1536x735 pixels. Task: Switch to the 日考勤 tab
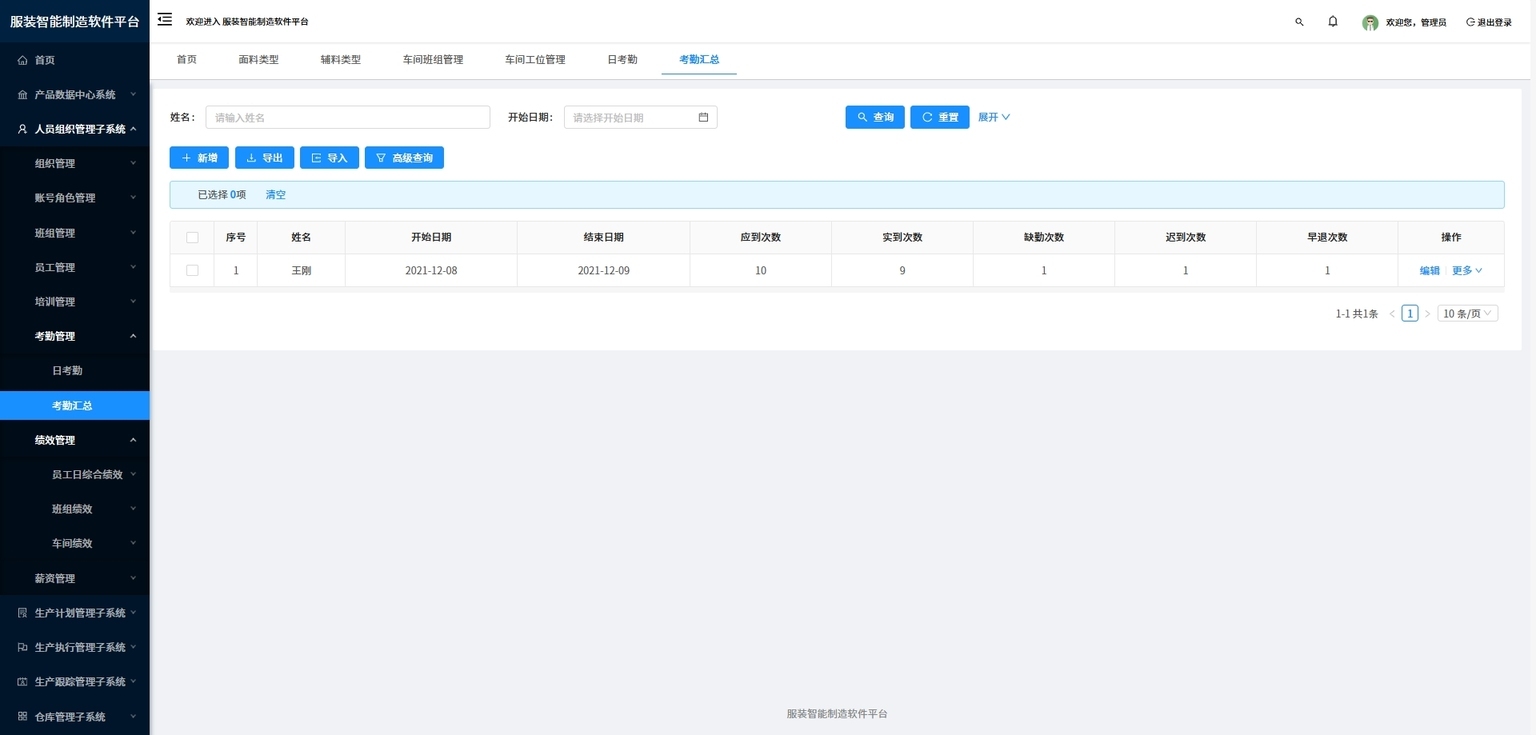pos(622,60)
